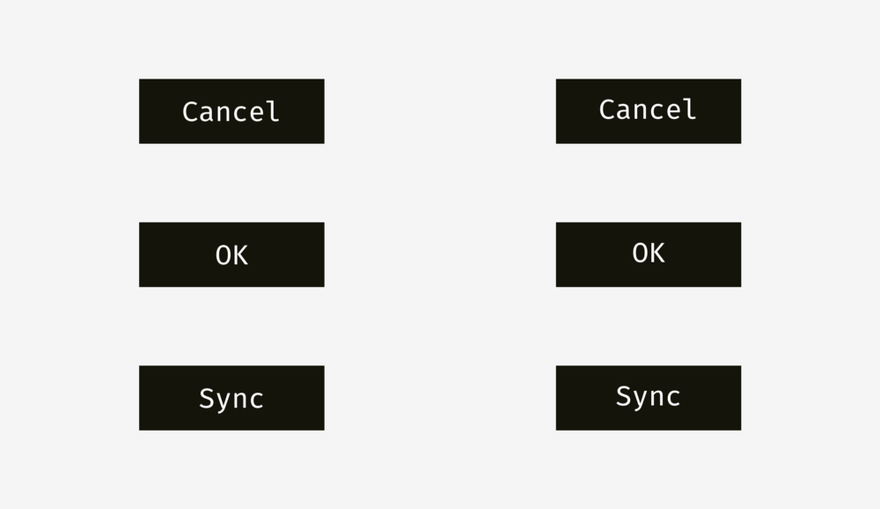Hit the dark Sync button with text shifted upward

(x=648, y=398)
